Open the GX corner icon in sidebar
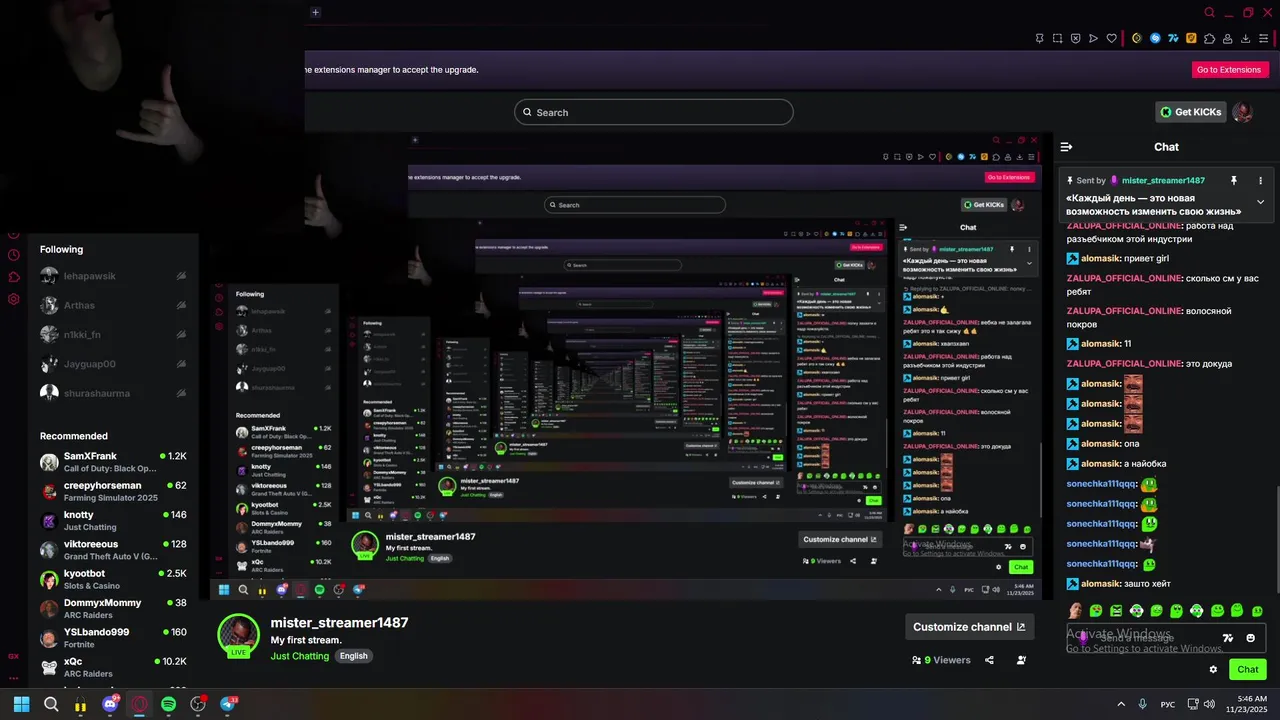 (13, 656)
